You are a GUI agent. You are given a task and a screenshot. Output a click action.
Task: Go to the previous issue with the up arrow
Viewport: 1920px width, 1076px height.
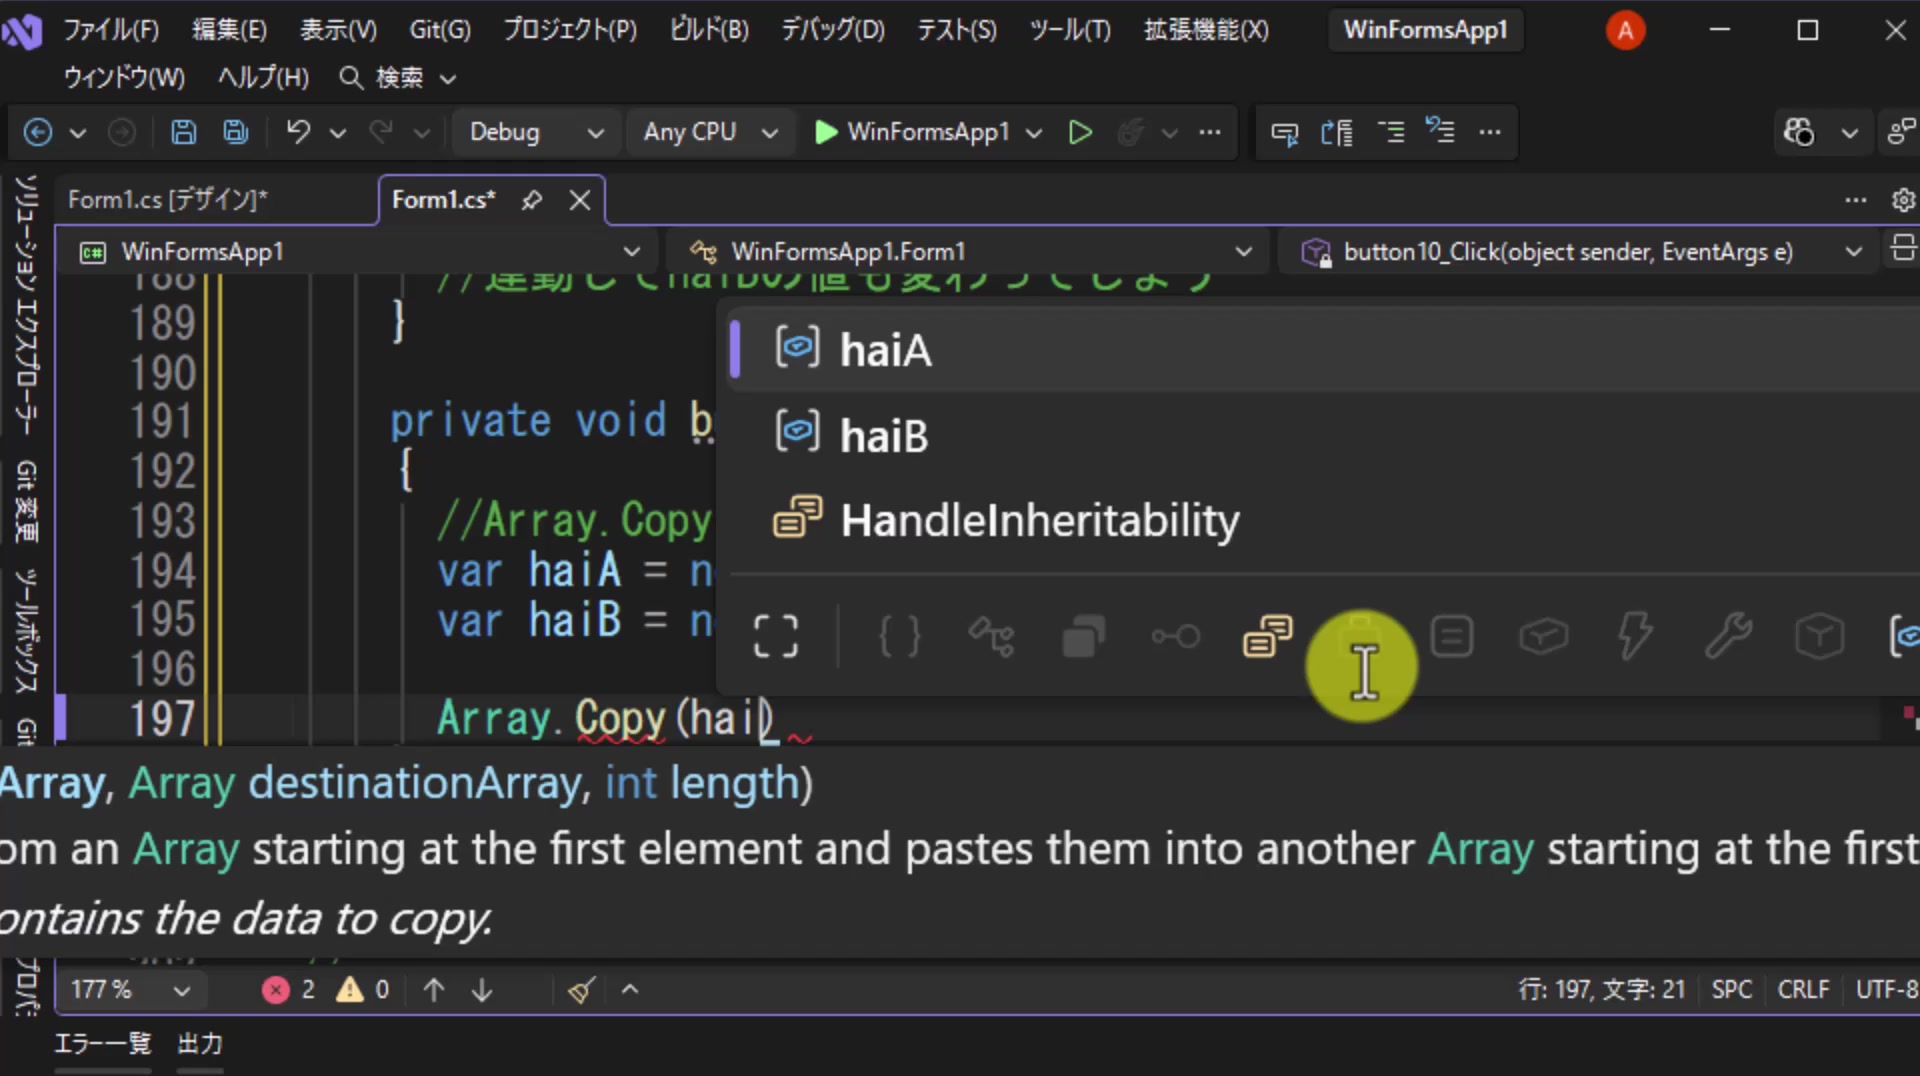434,990
